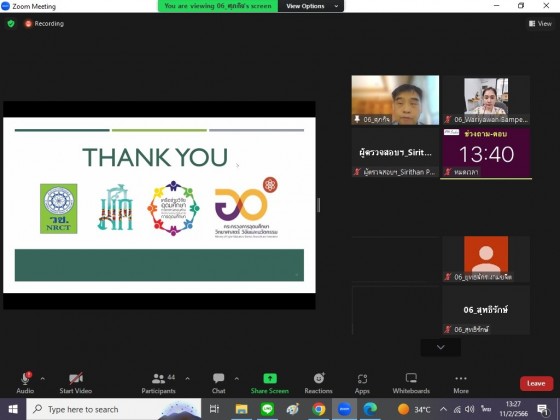Expand audio options caret beside Audio
This screenshot has width=560, height=420.
pyautogui.click(x=42, y=379)
